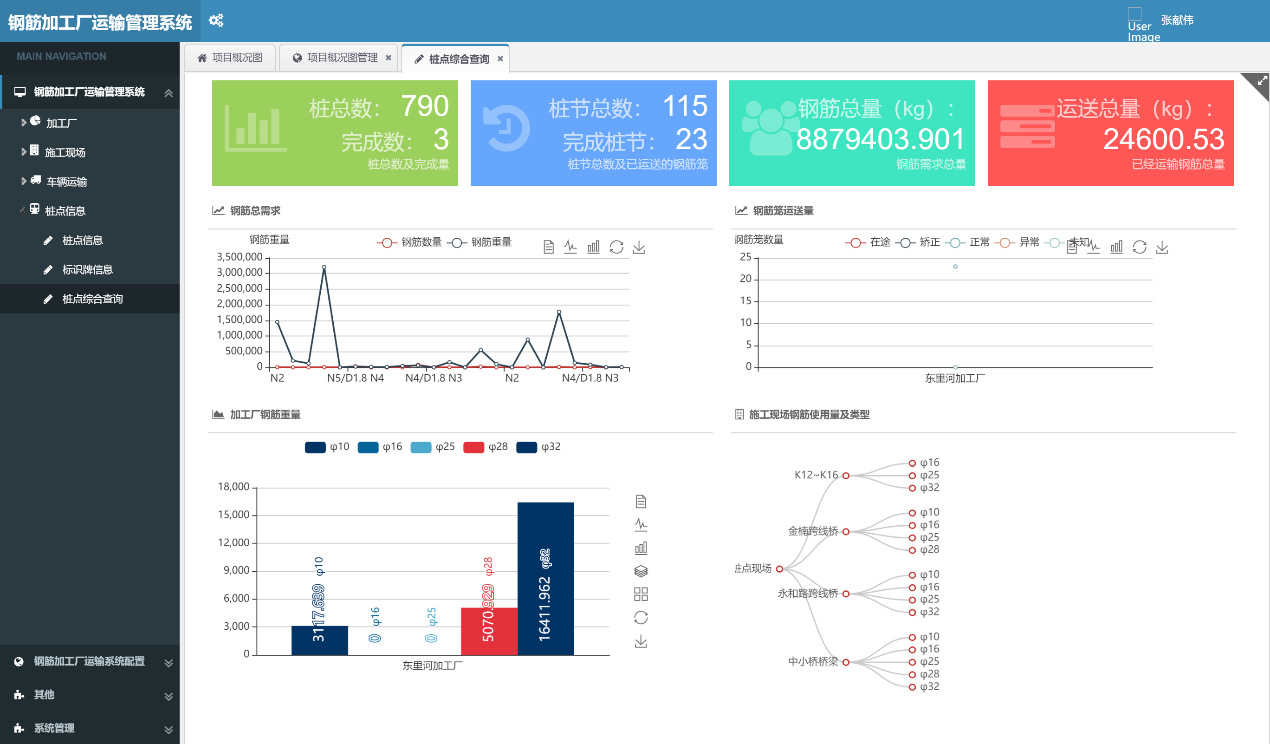Click the φ32 bar in 加工厂钢筋重量 chart
The image size is (1270, 744).
[x=545, y=580]
